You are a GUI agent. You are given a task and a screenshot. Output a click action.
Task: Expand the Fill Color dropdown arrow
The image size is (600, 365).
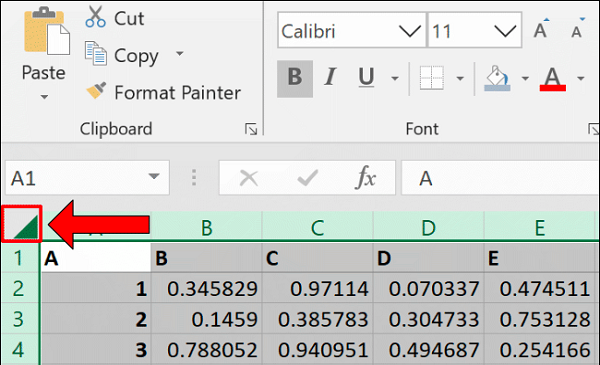(525, 78)
